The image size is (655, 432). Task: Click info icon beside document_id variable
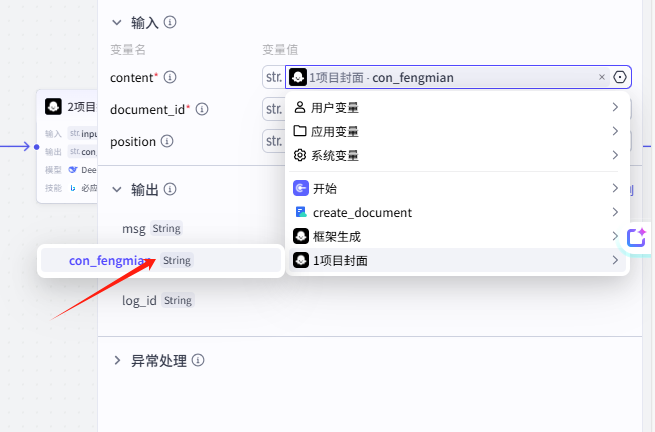(x=202, y=109)
